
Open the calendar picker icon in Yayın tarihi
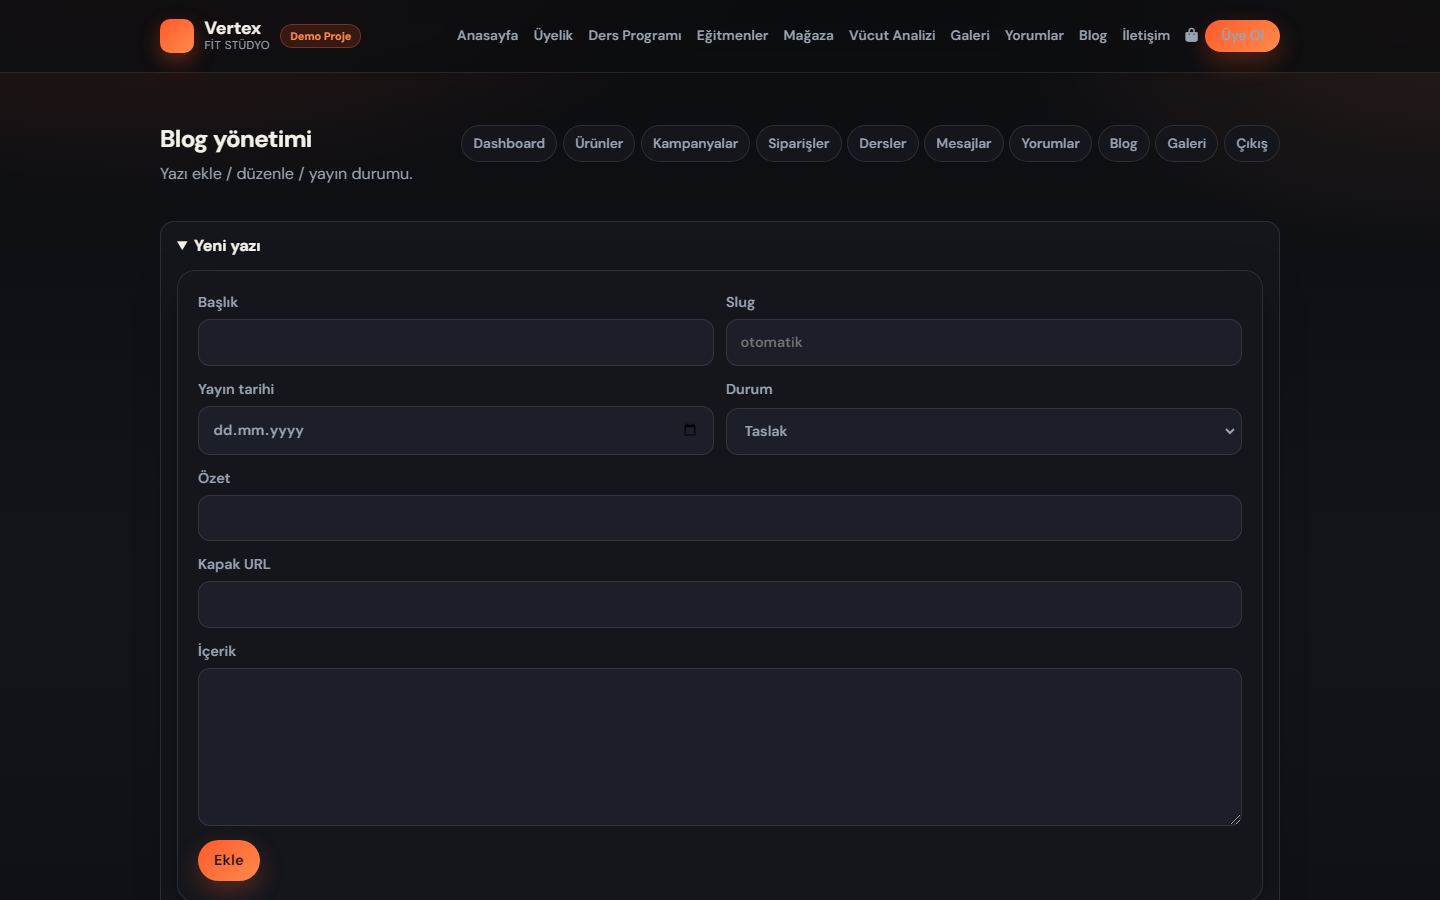point(690,430)
